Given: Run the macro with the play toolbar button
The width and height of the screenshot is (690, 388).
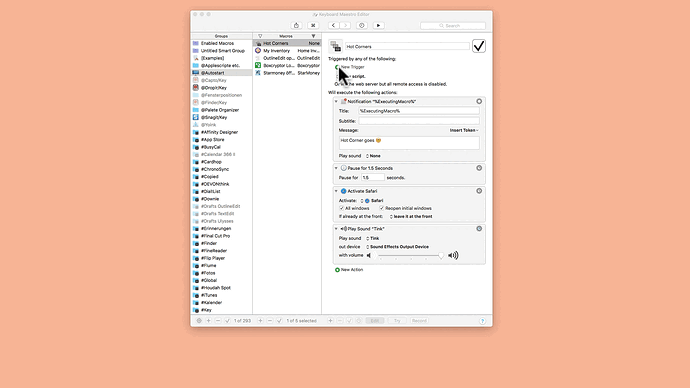Looking at the screenshot, I should point(378,26).
